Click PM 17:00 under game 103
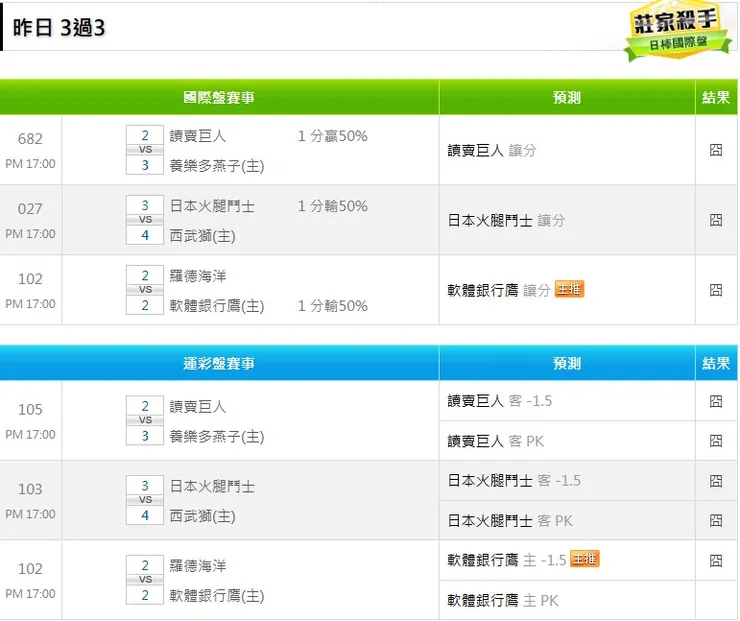The height and width of the screenshot is (621, 740). 30,514
